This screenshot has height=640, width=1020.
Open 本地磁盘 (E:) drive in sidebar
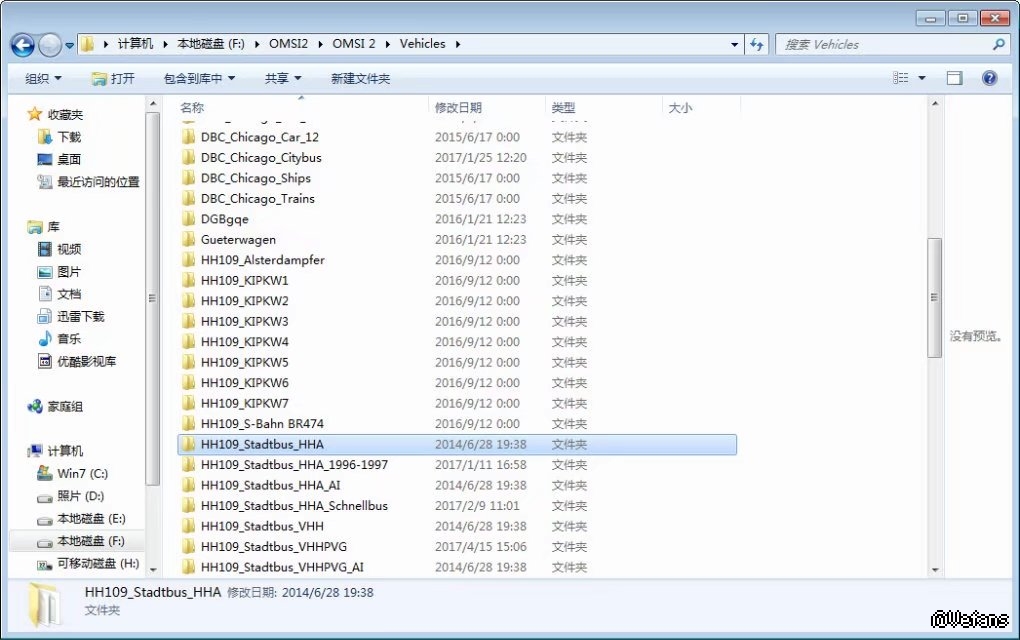(x=91, y=518)
